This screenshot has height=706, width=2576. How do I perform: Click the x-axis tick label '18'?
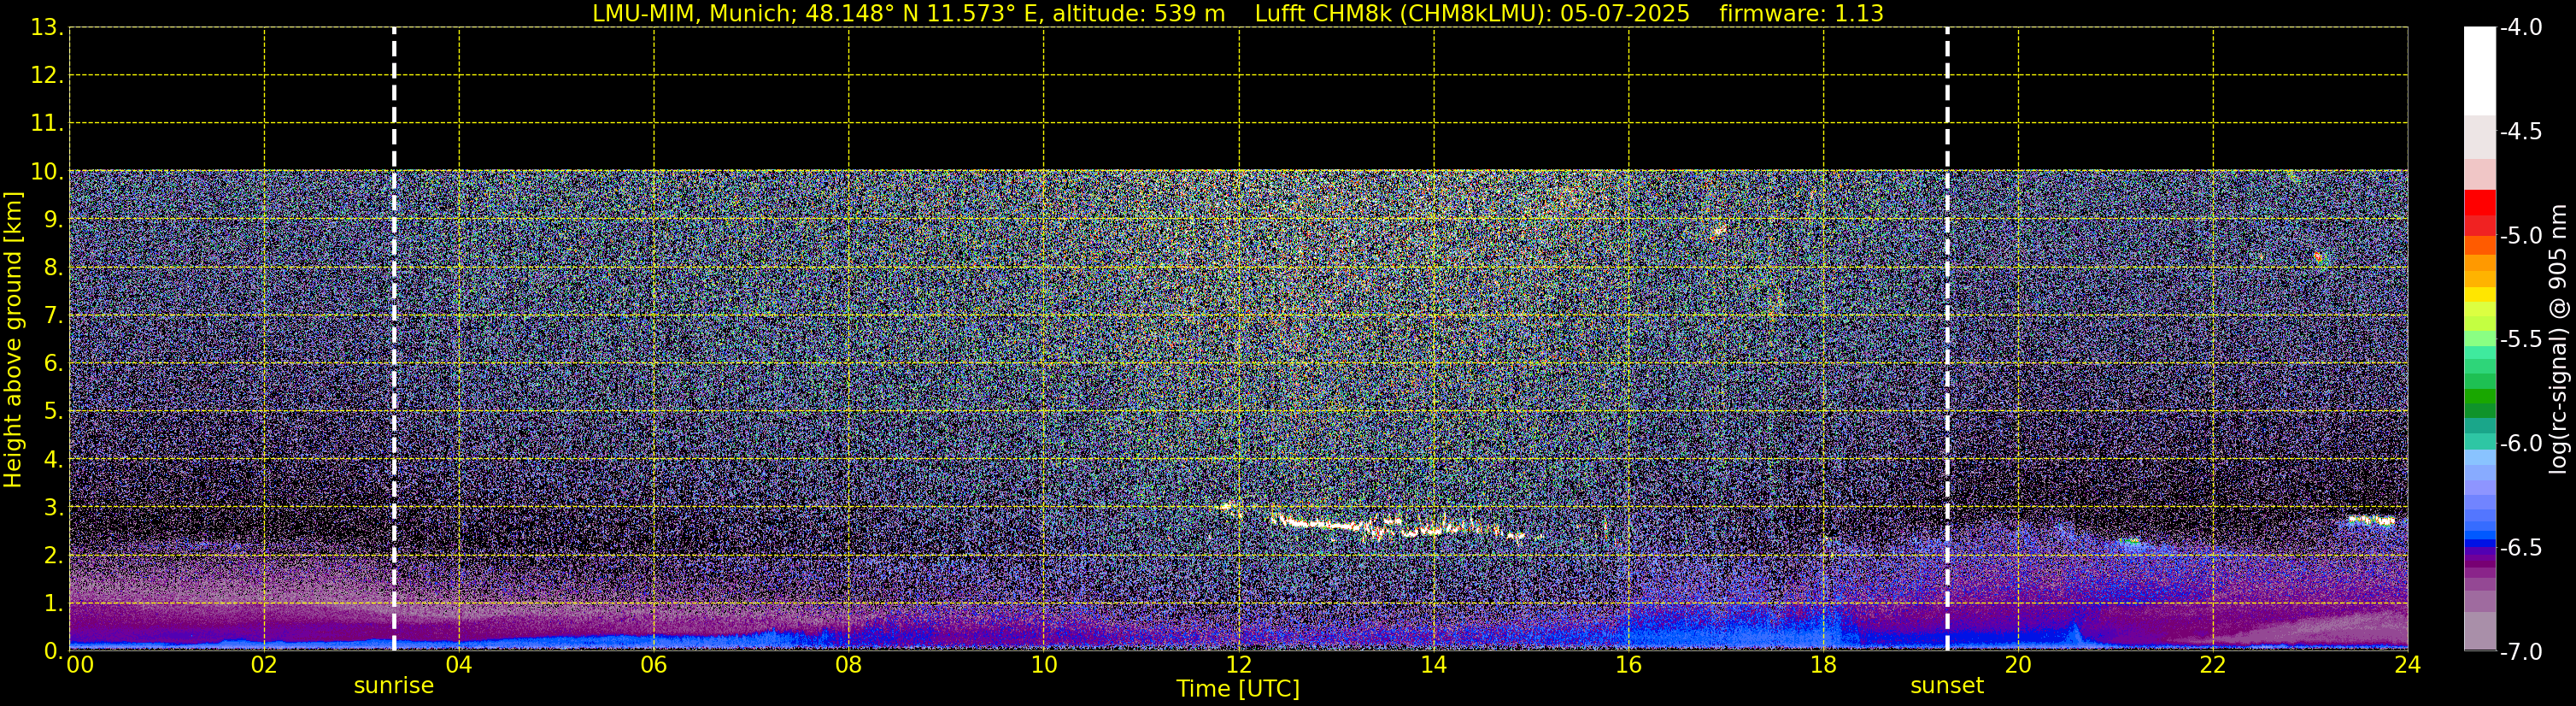click(1824, 665)
